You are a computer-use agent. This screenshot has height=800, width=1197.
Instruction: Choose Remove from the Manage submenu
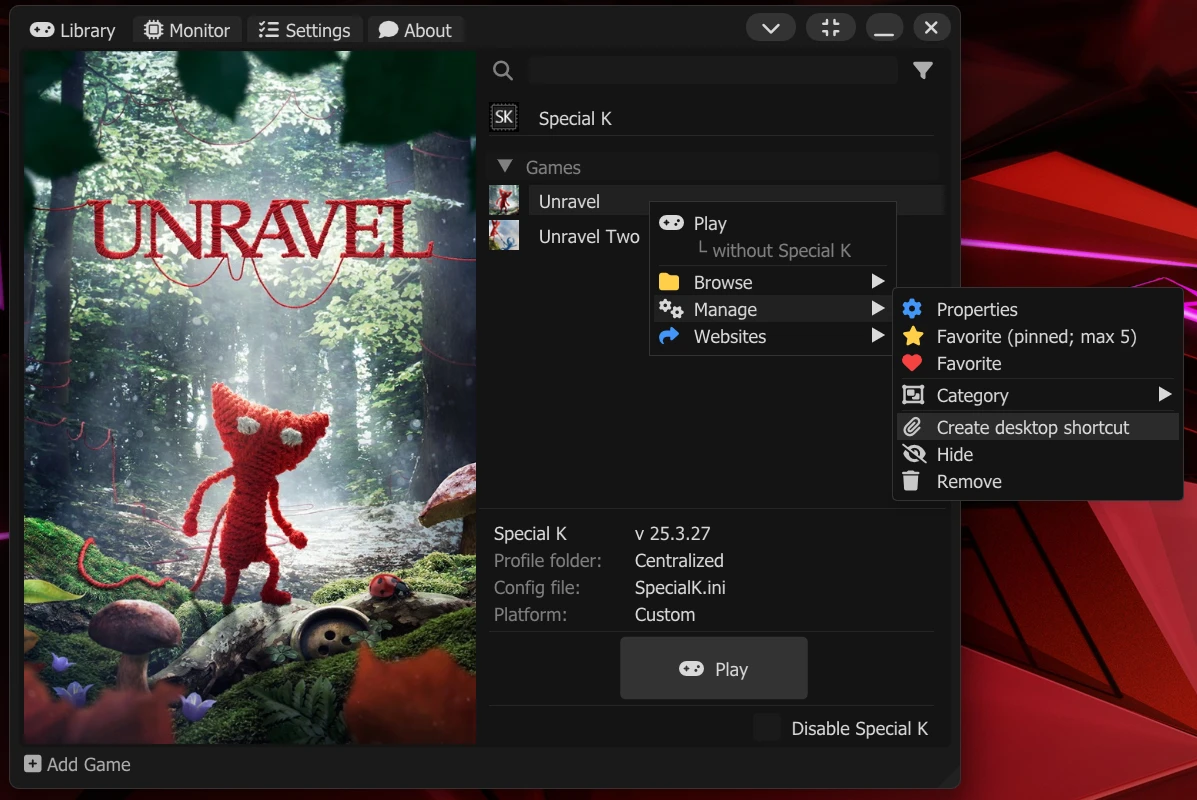[1038, 482]
